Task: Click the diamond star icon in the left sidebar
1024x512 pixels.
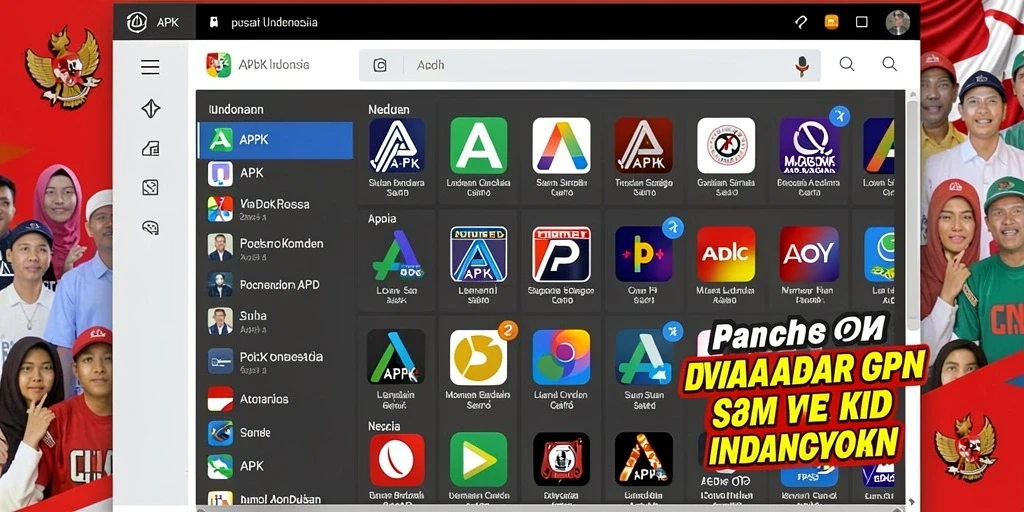Action: (151, 108)
